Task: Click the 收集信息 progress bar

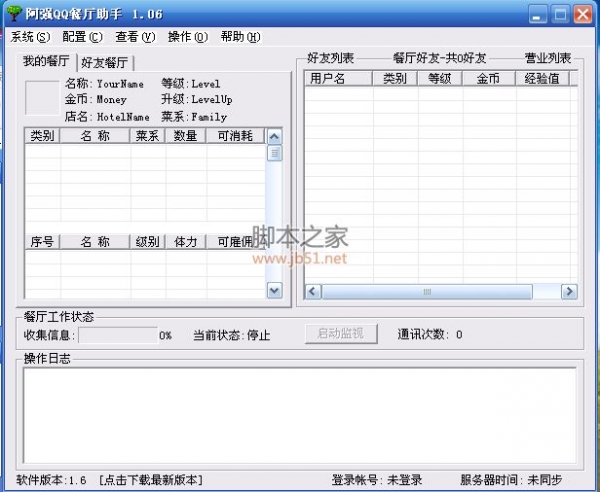Action: coord(118,335)
